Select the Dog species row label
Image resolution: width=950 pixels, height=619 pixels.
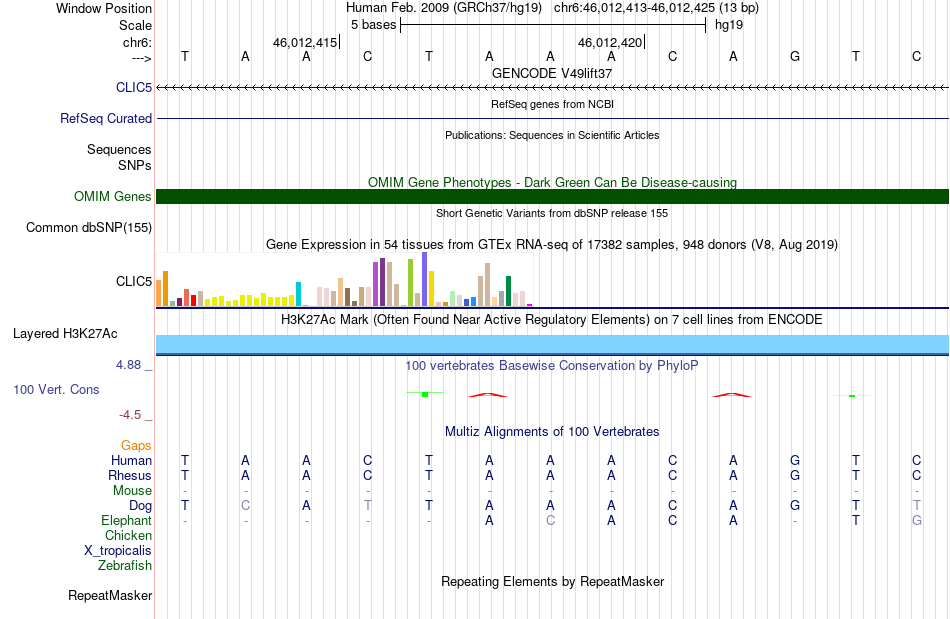coord(141,506)
